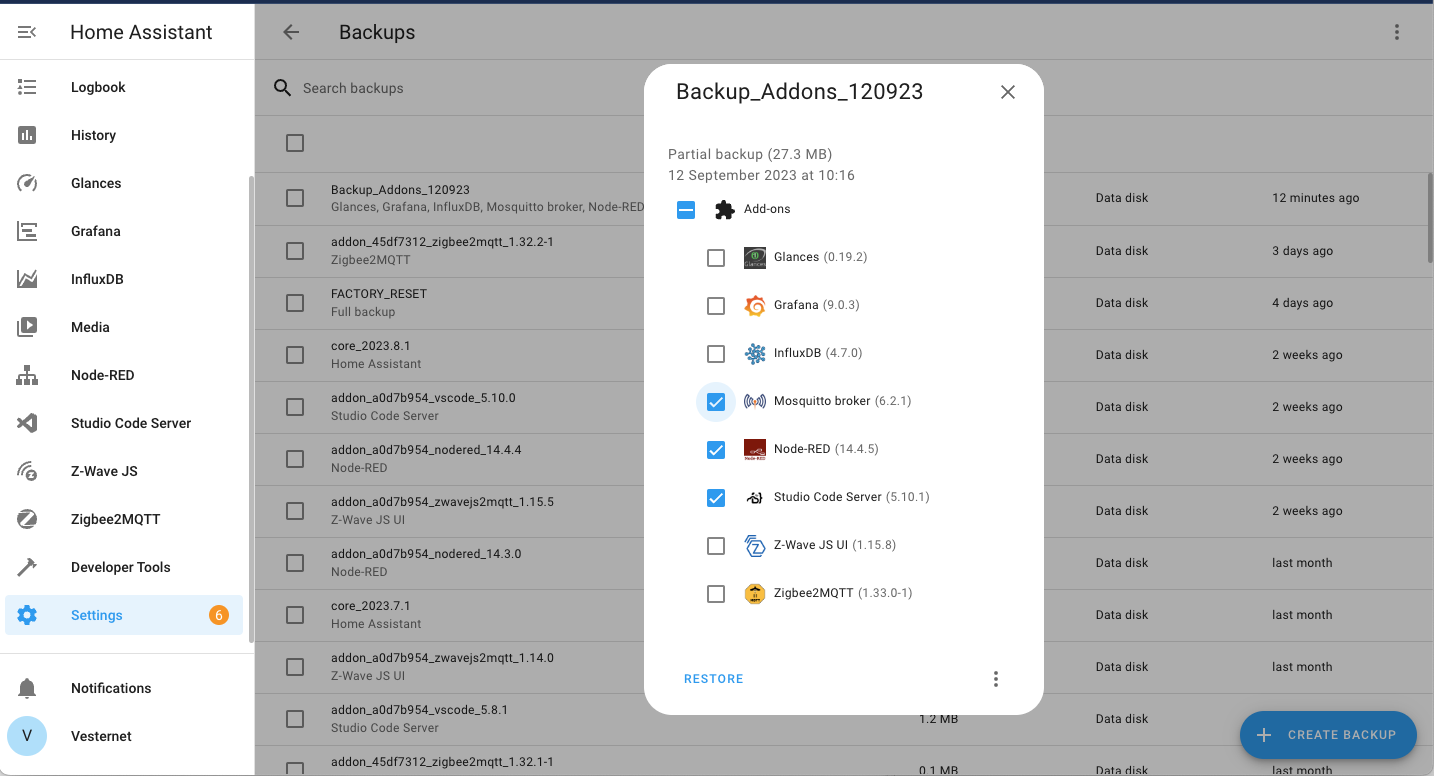1434x776 pixels.
Task: Check the InfluxDB (4.7.0) checkbox
Action: pyautogui.click(x=716, y=354)
